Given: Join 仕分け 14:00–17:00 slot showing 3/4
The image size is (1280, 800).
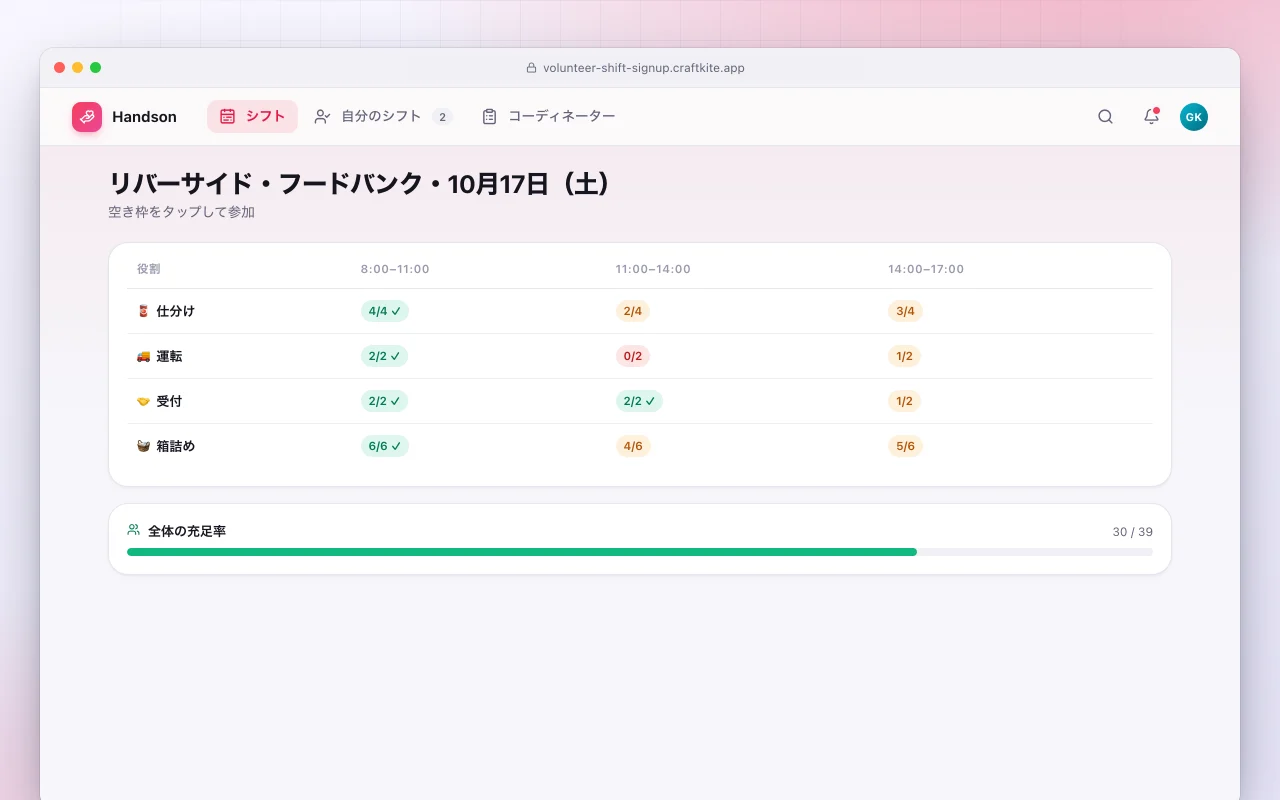Looking at the screenshot, I should [x=905, y=311].
